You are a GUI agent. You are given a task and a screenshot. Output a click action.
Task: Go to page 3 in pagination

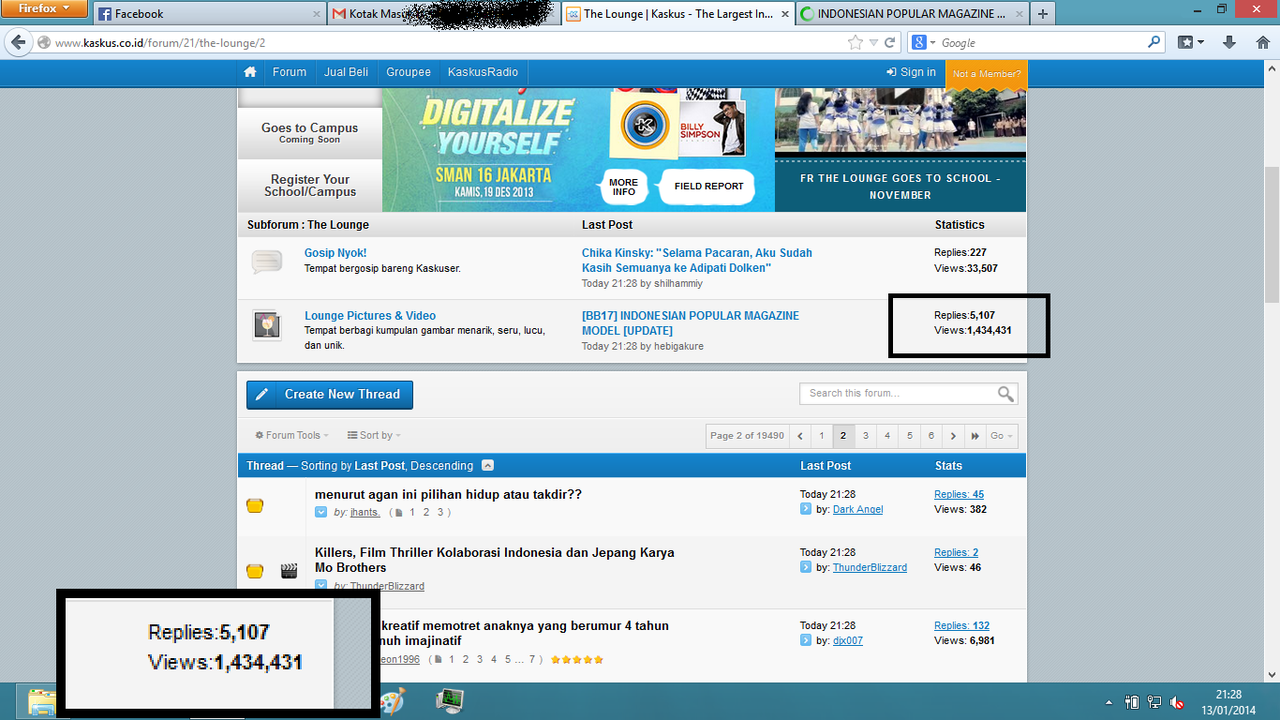point(866,436)
